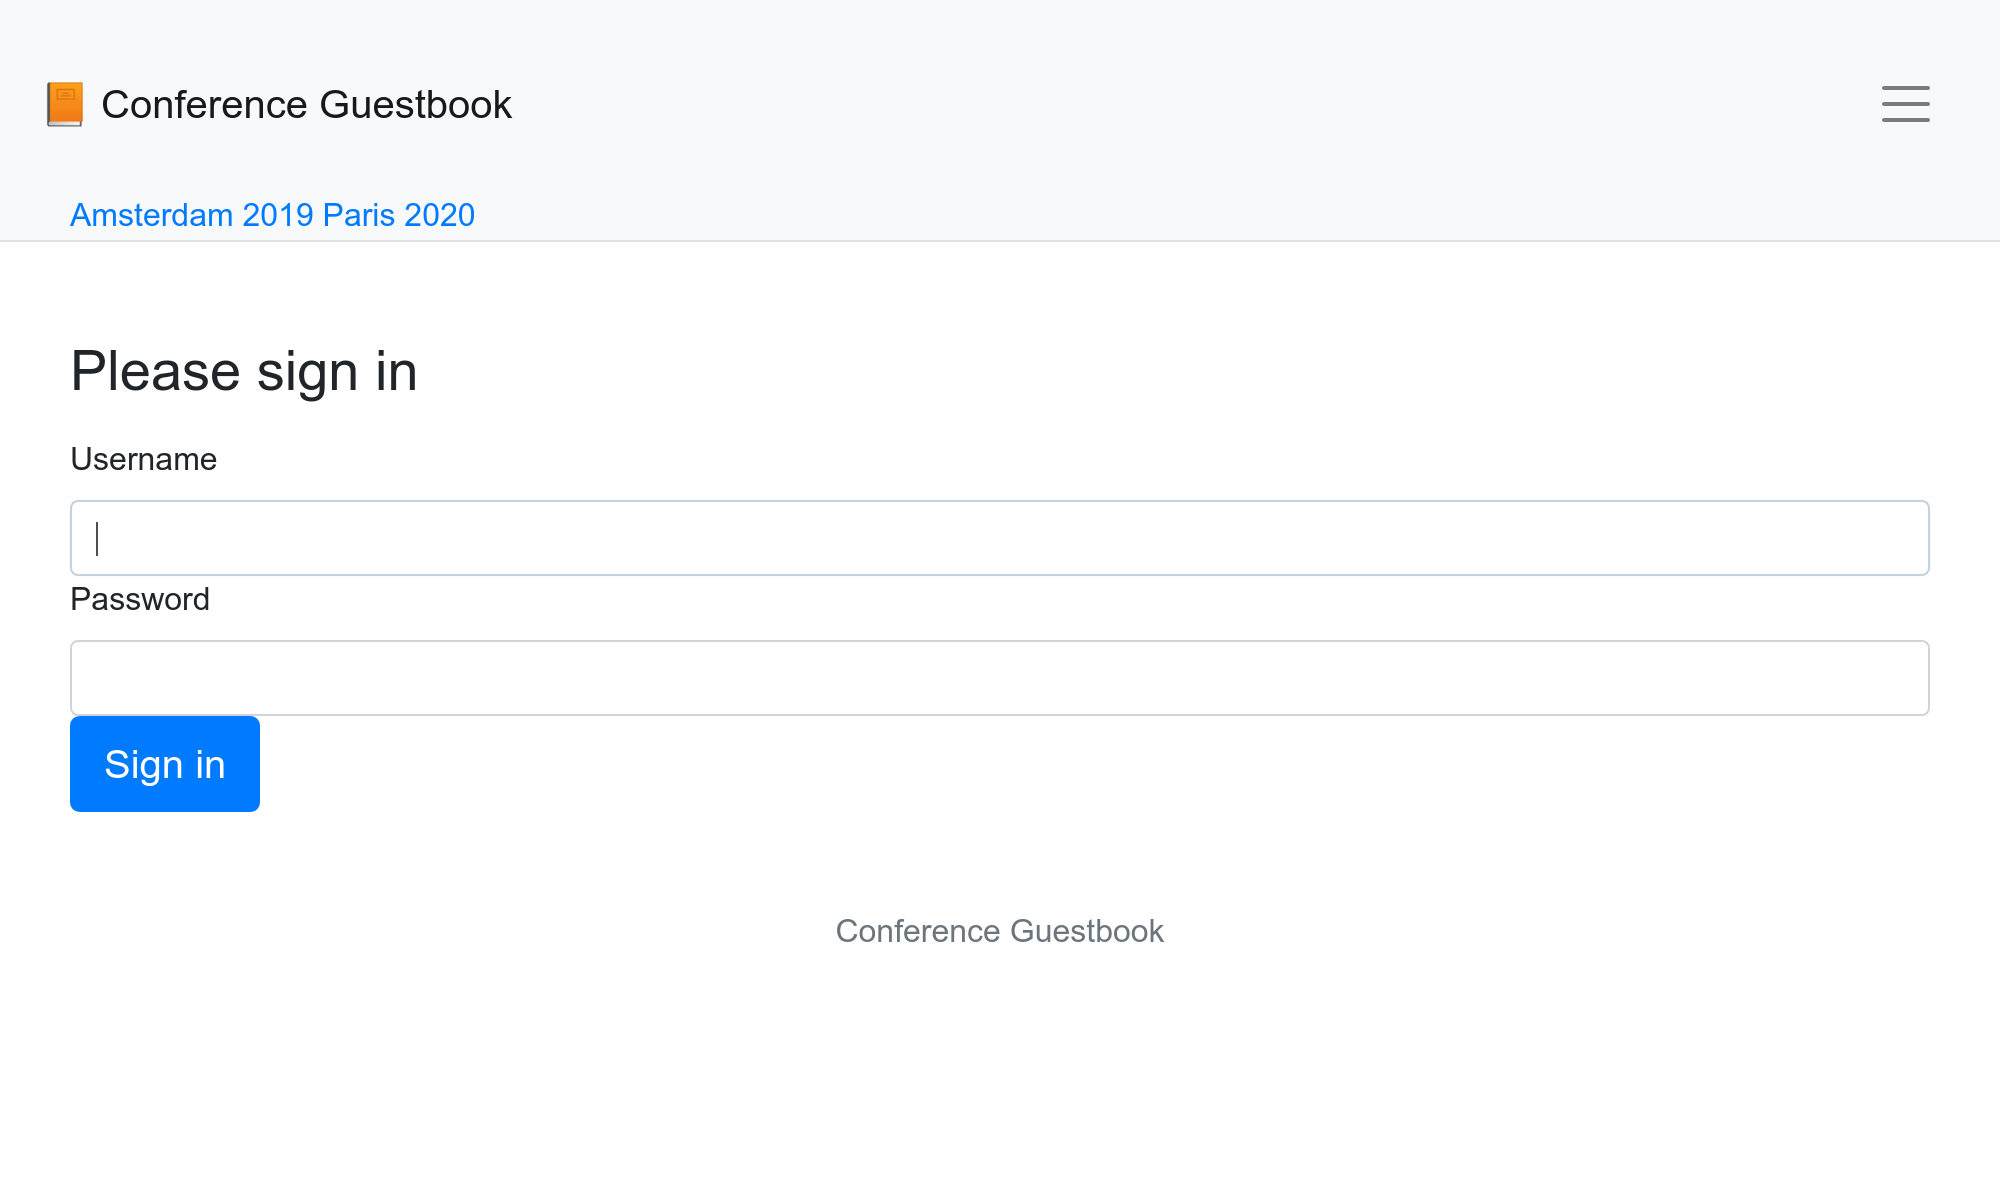Click the footer Conference Guestbook text
2000x1200 pixels.
(1000, 931)
